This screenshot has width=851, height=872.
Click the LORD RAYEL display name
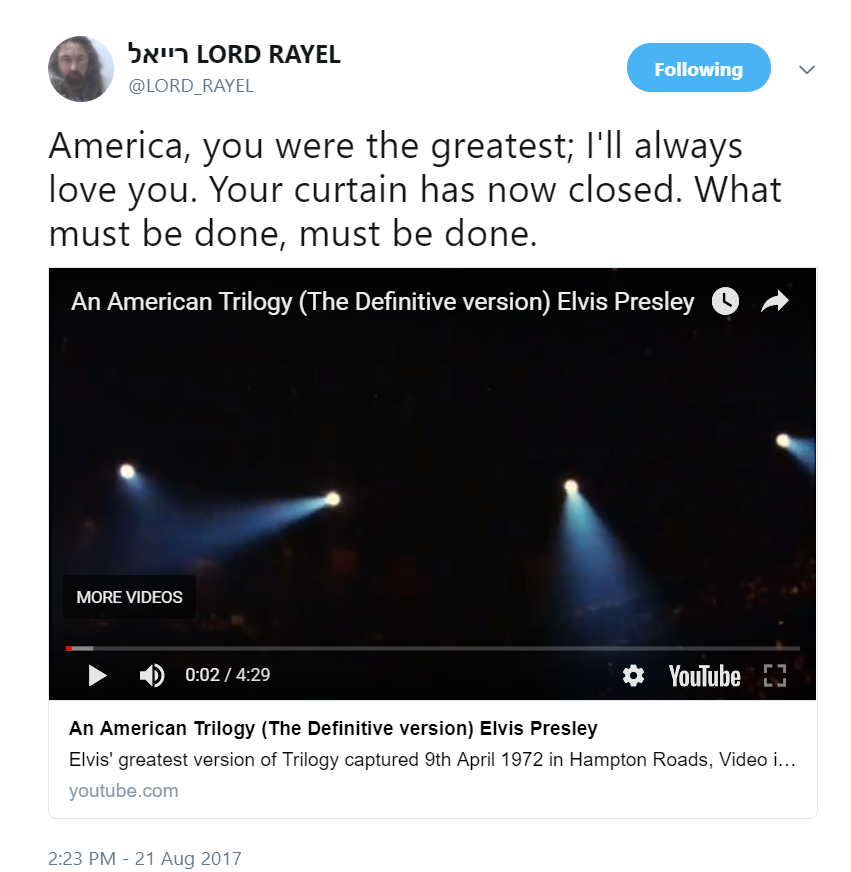234,54
